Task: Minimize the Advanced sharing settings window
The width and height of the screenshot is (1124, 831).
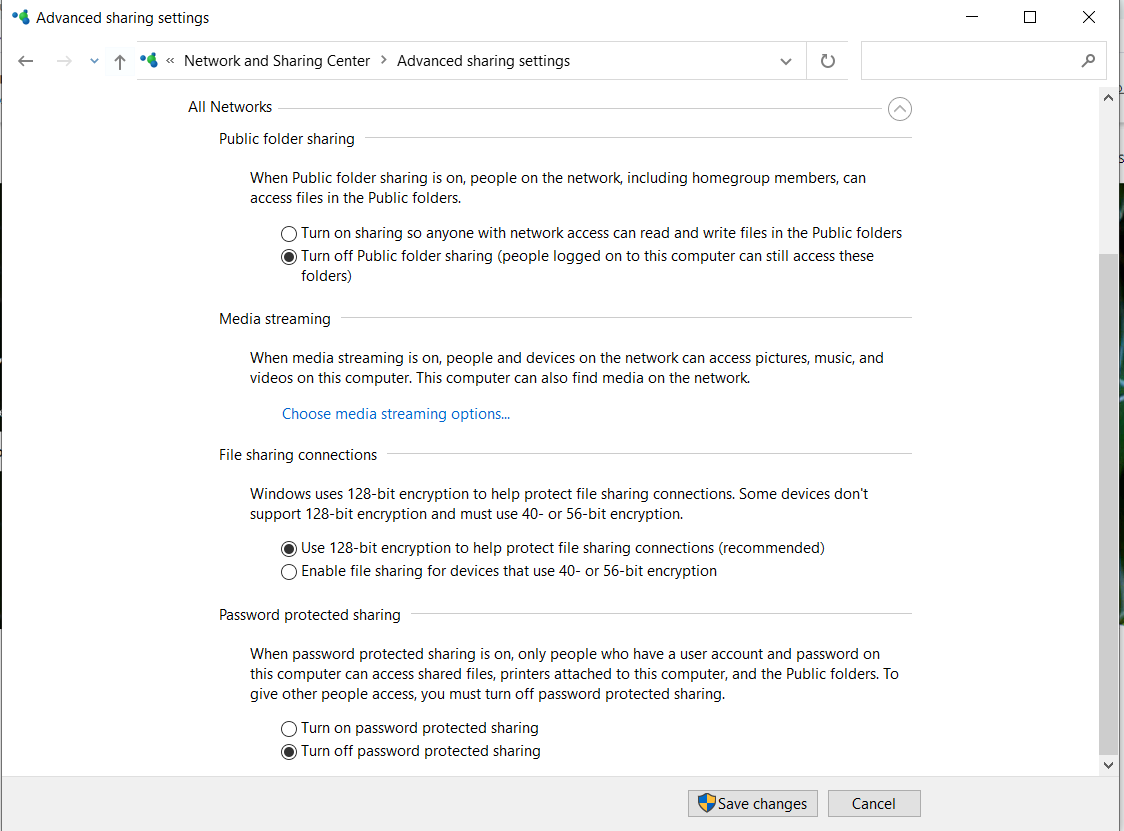Action: tap(972, 17)
